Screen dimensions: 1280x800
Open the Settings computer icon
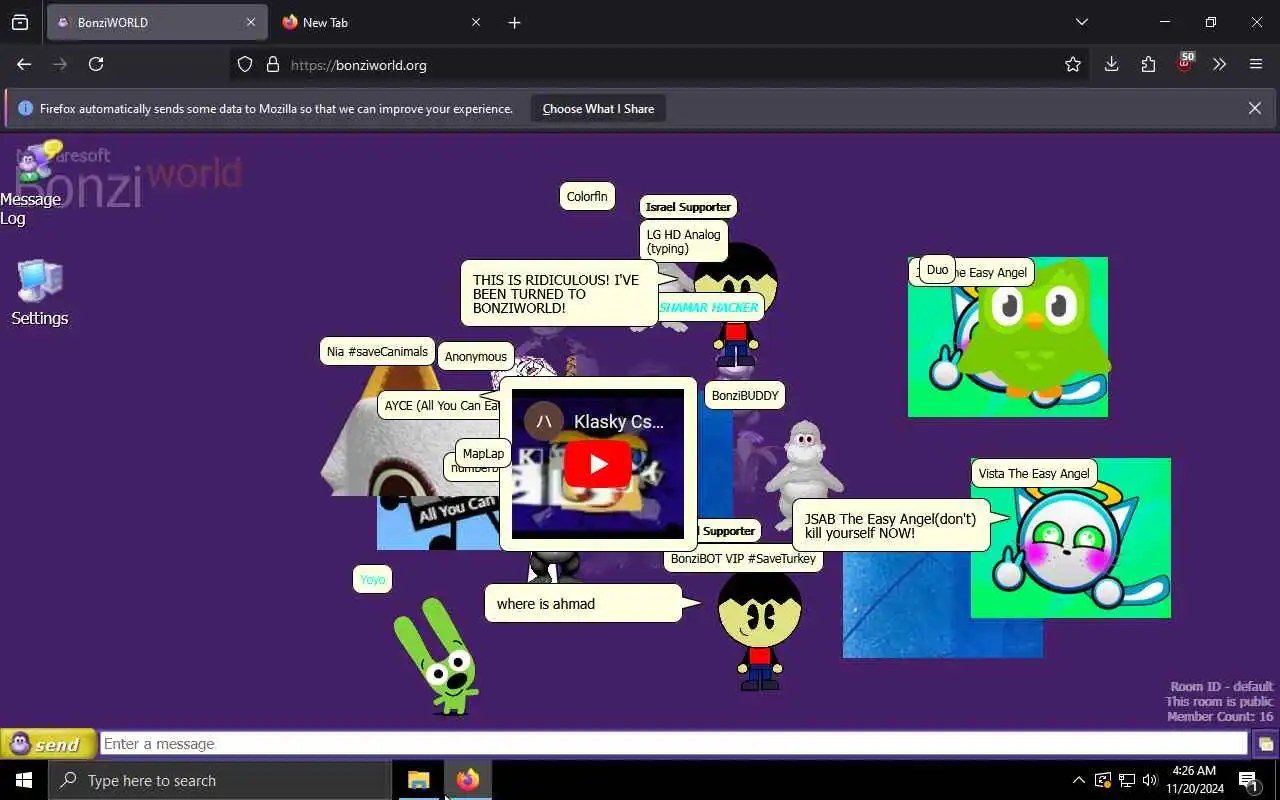pos(40,293)
